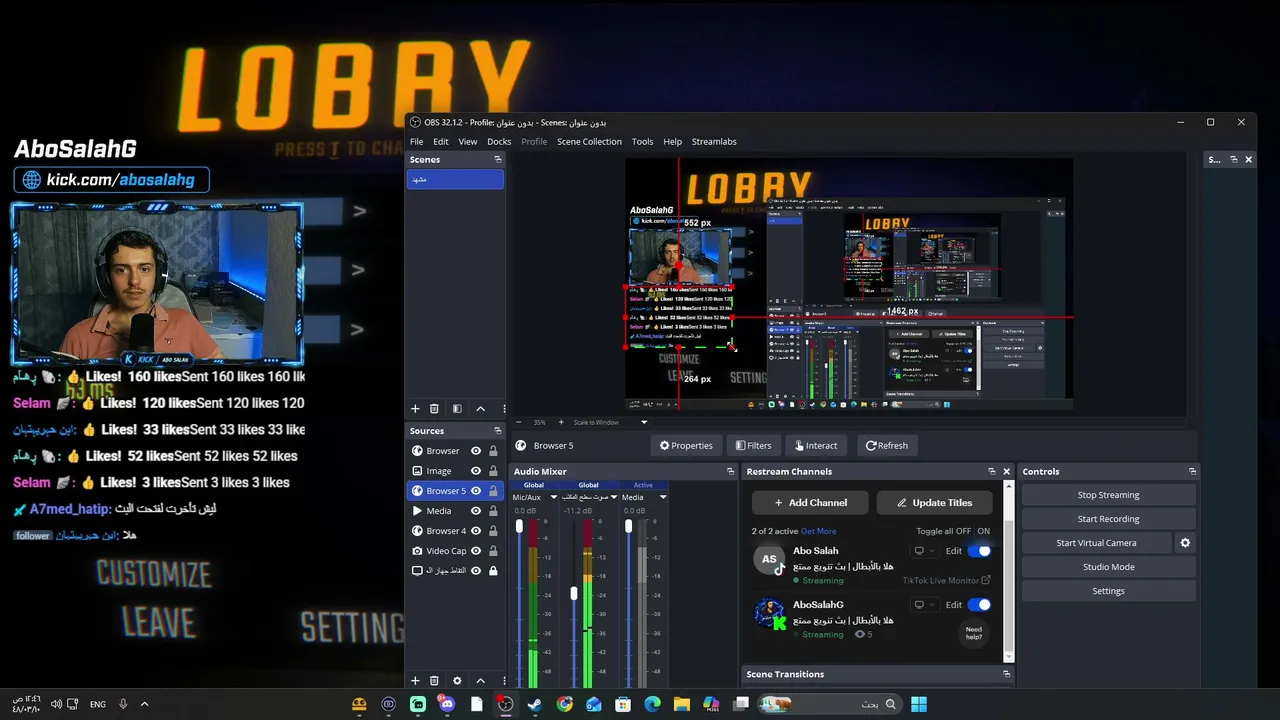Open the Docks menu

(499, 142)
